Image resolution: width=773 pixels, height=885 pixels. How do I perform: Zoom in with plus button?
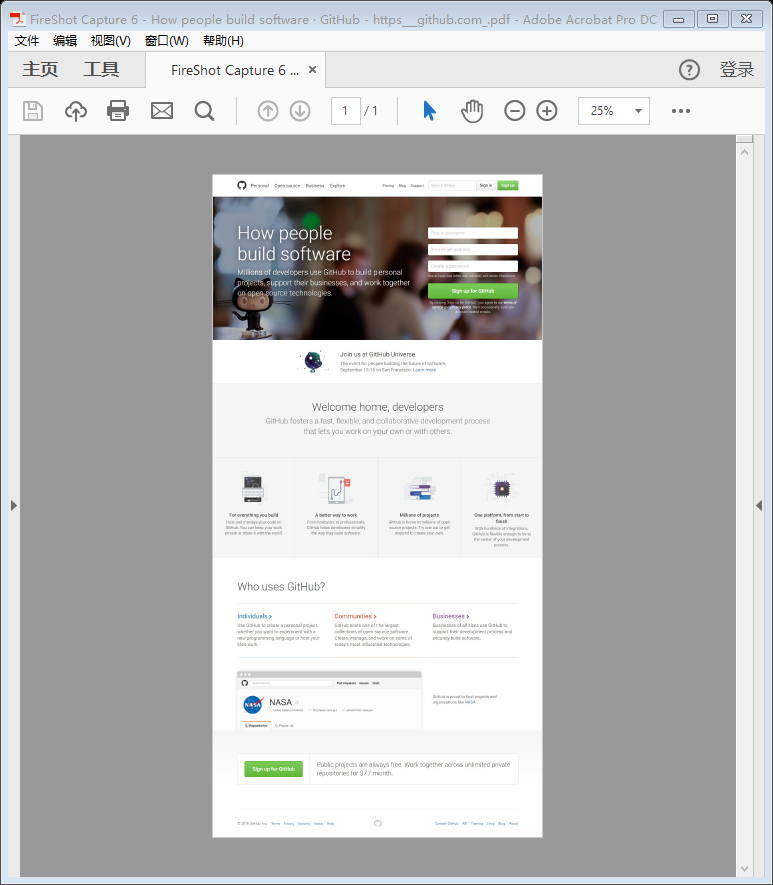coord(547,111)
